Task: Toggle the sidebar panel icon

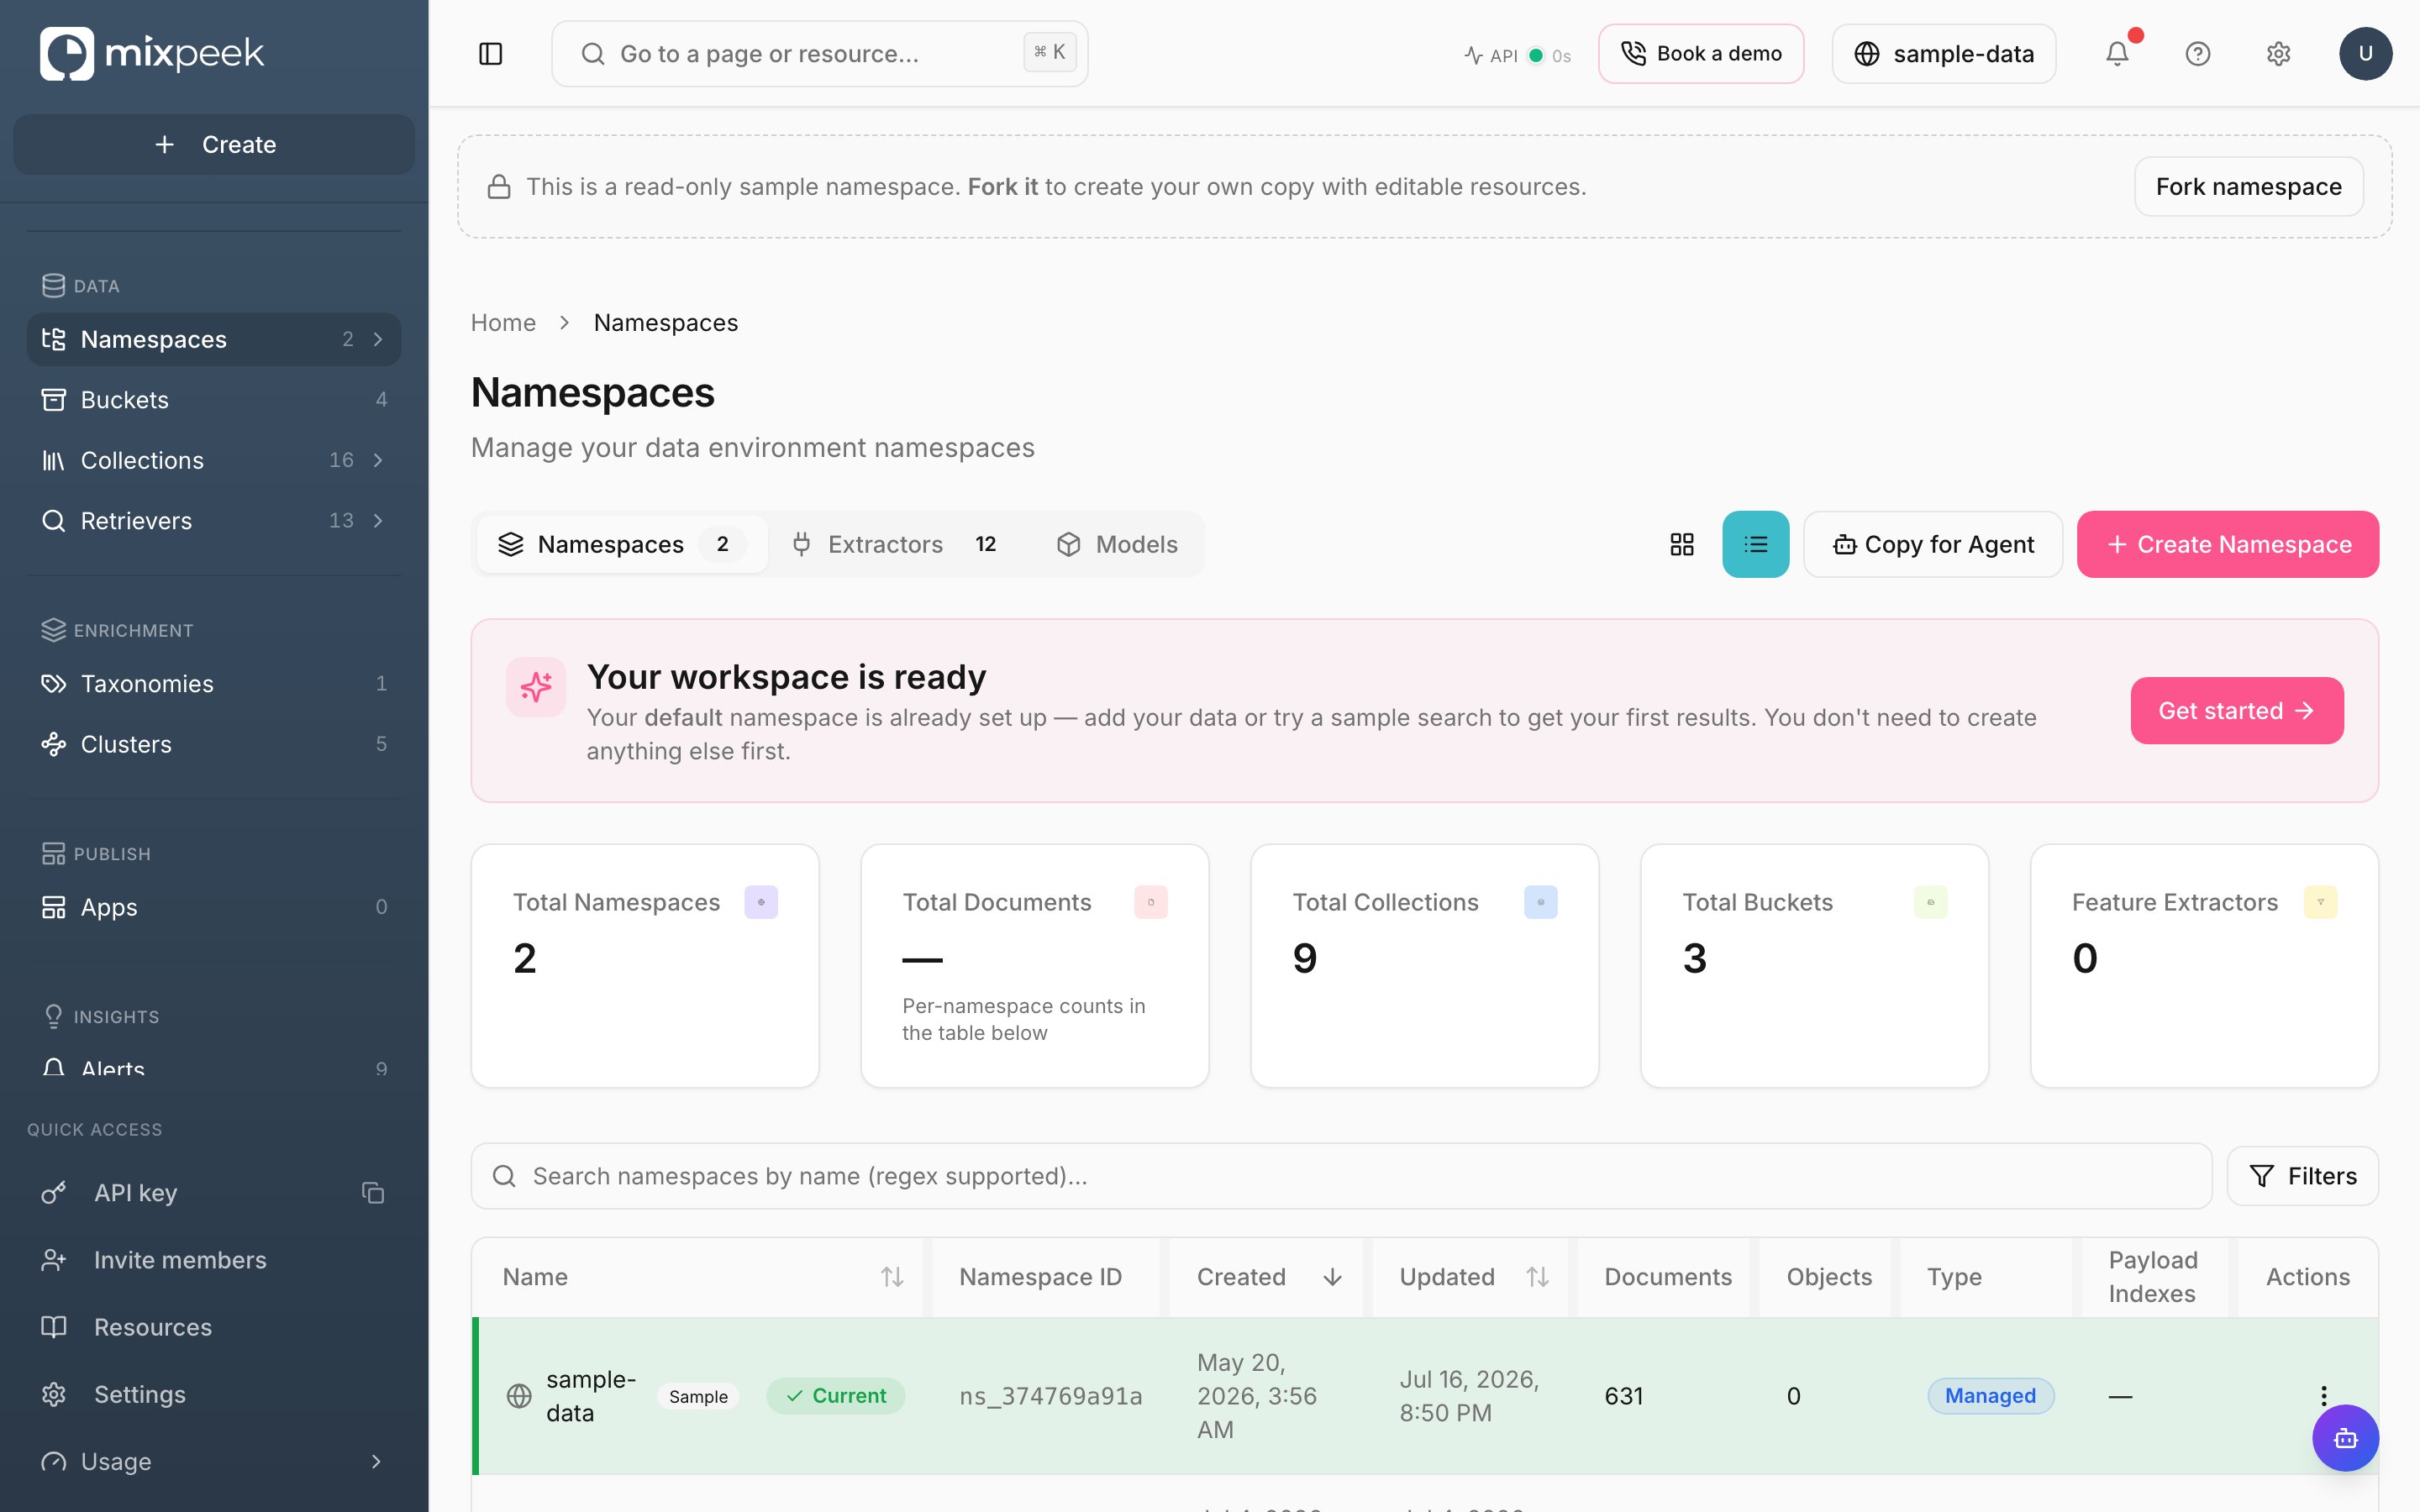Action: [490, 54]
